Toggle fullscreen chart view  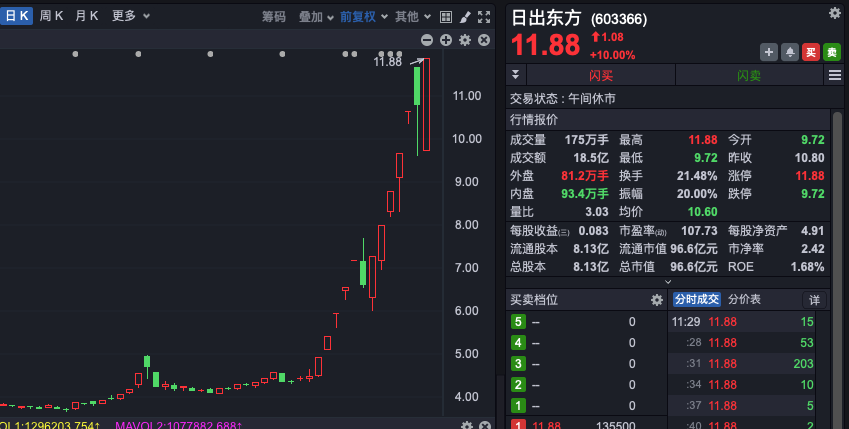[x=484, y=17]
